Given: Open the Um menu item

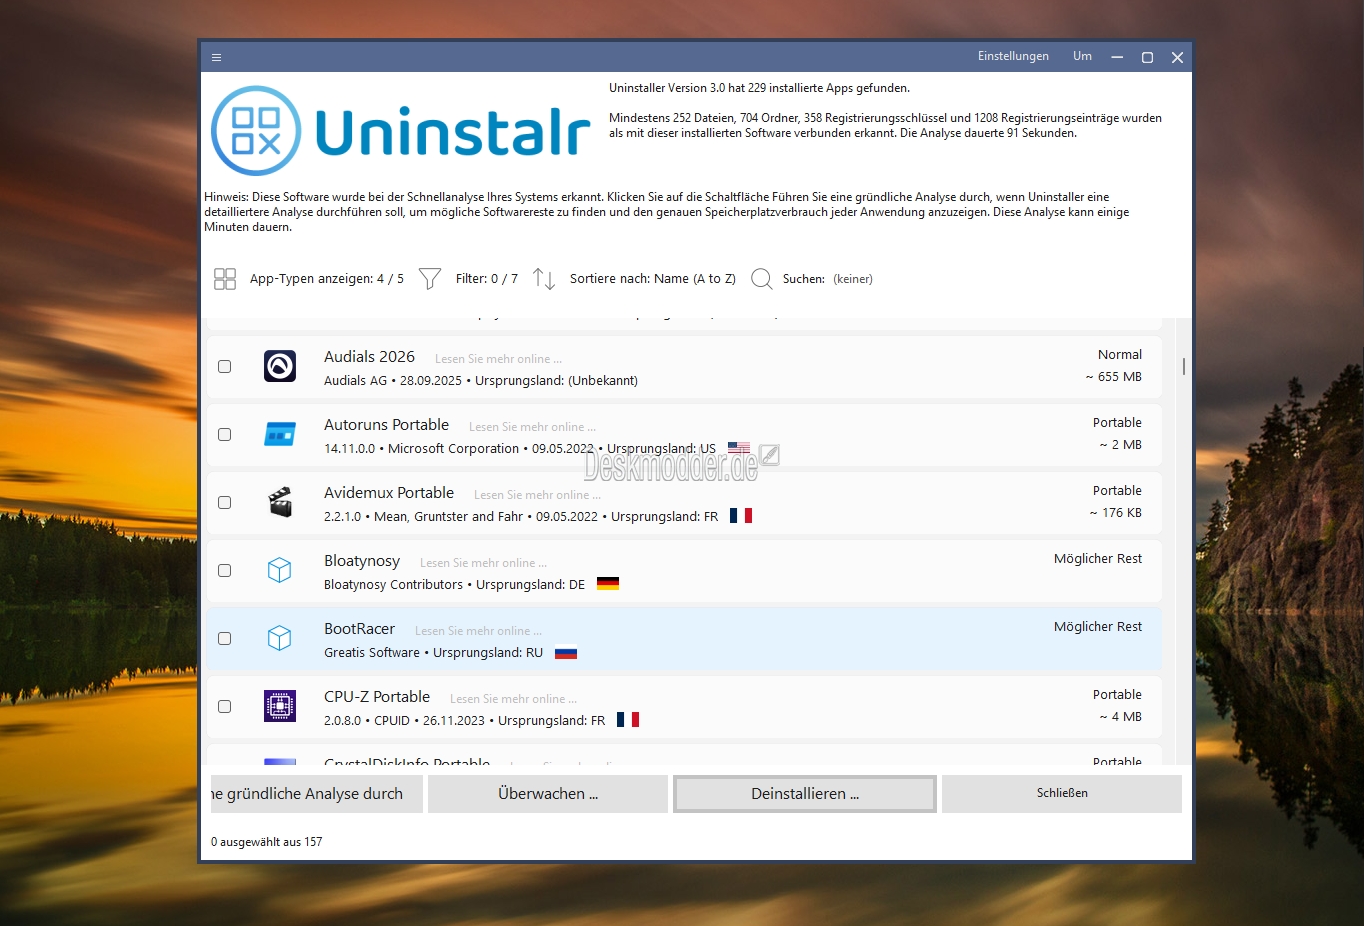Looking at the screenshot, I should click(x=1082, y=57).
